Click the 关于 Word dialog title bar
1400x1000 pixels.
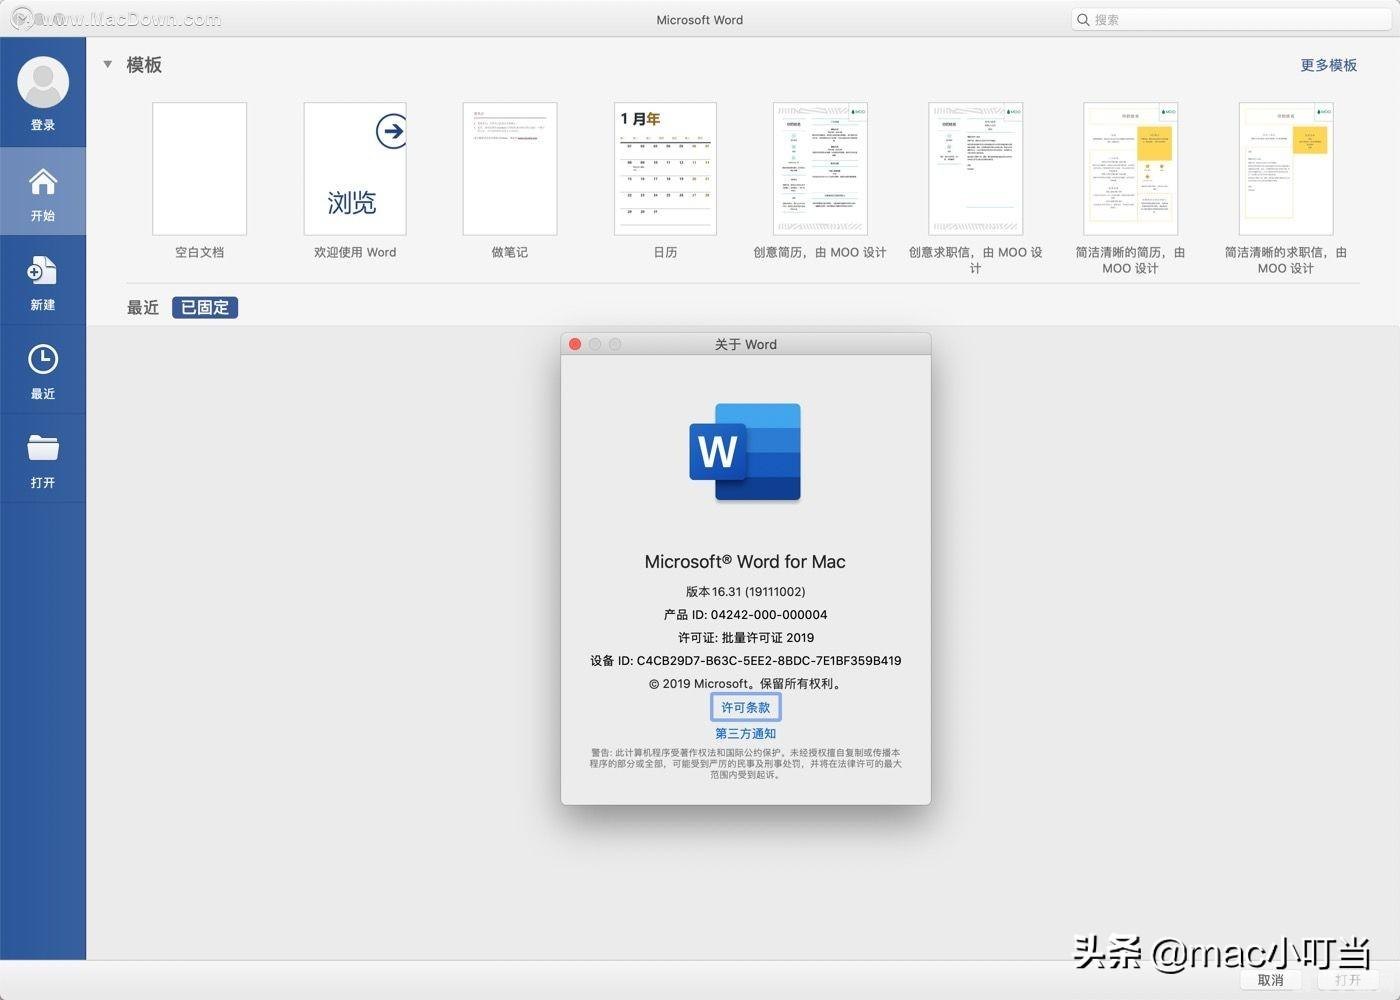tap(745, 344)
